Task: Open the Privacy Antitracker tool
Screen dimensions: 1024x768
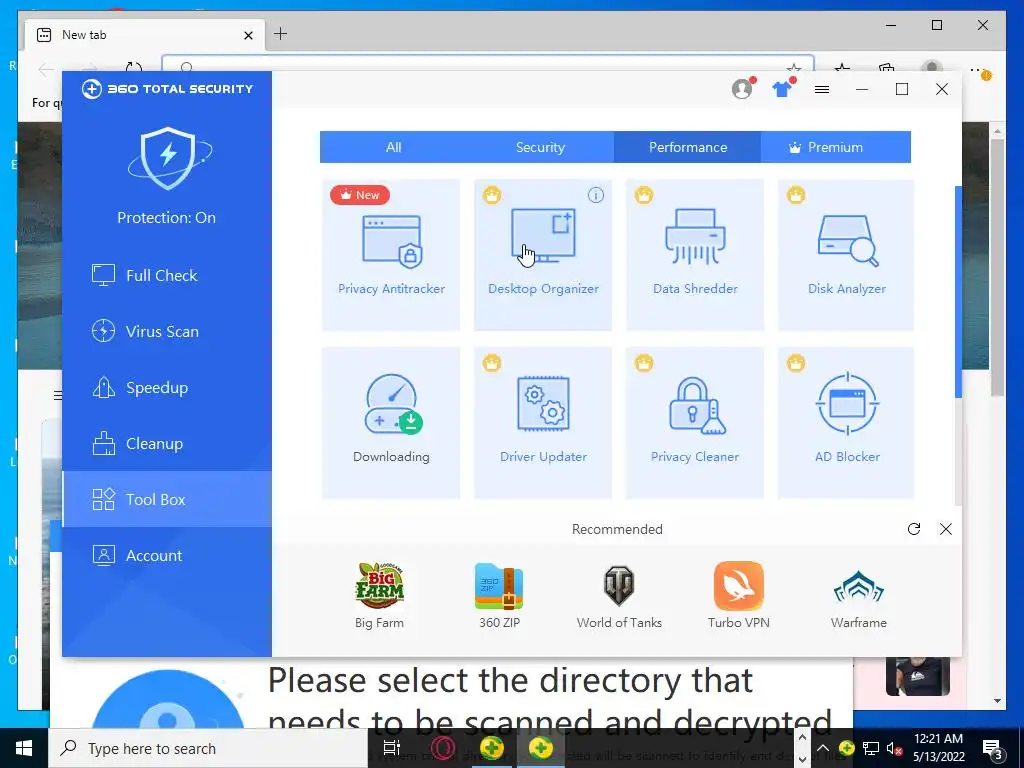Action: pyautogui.click(x=391, y=255)
